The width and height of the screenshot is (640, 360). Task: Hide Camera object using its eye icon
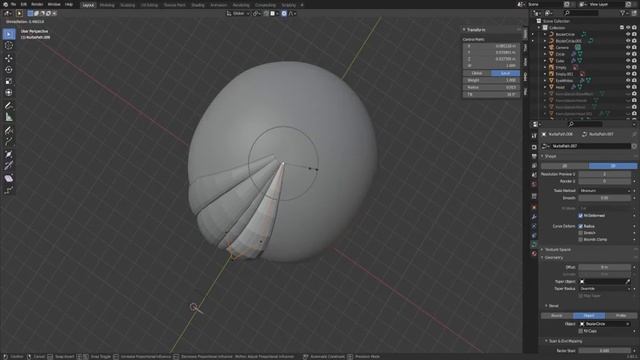pyautogui.click(x=628, y=47)
